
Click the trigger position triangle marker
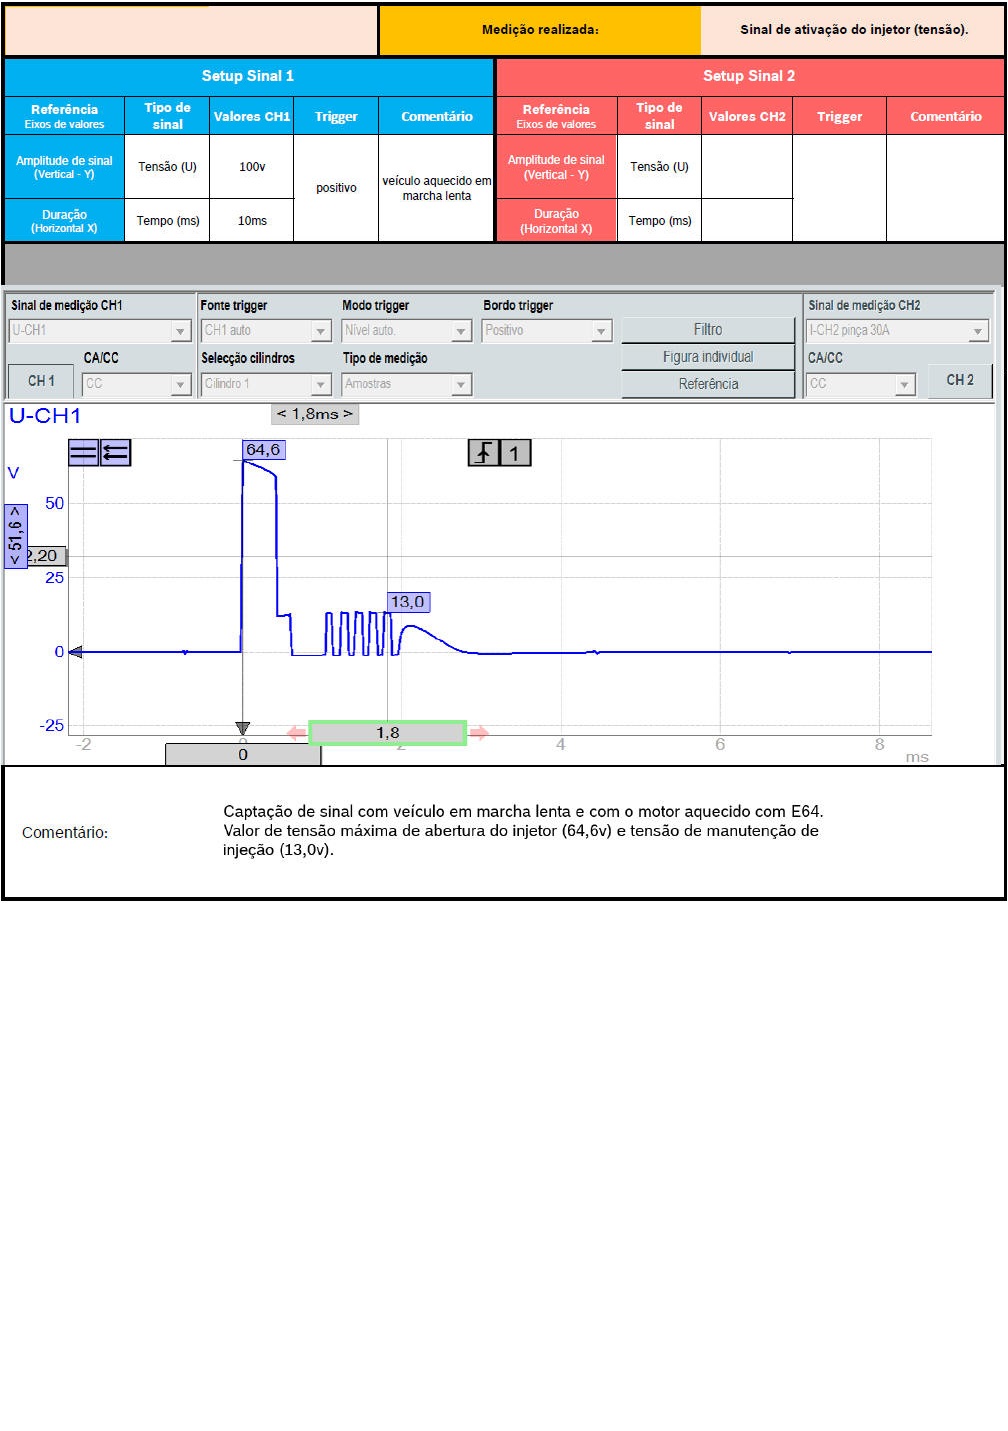pos(242,728)
